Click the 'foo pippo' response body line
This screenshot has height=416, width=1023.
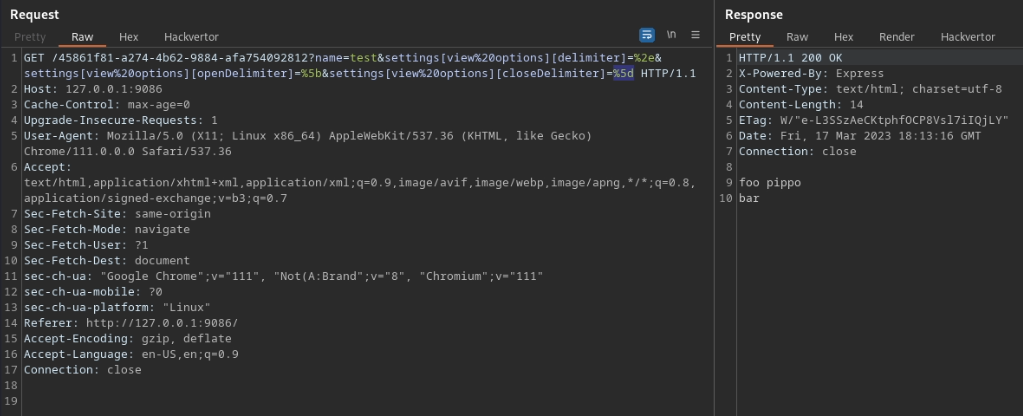[770, 183]
